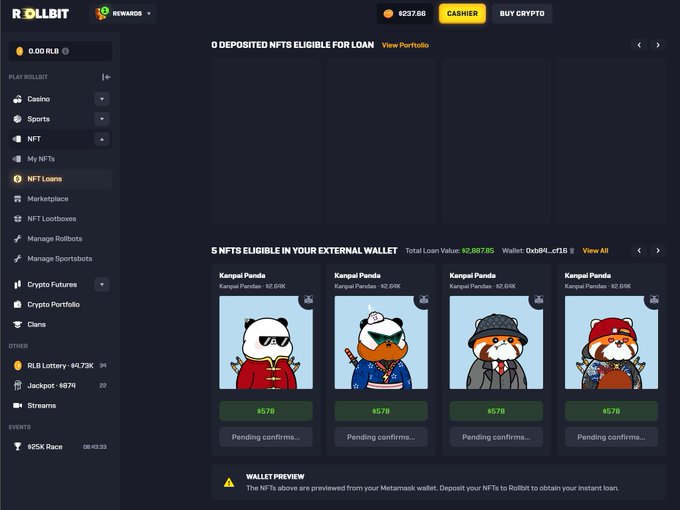680x510 pixels.
Task: Select the red-cap red panda NFT image
Action: tap(611, 343)
